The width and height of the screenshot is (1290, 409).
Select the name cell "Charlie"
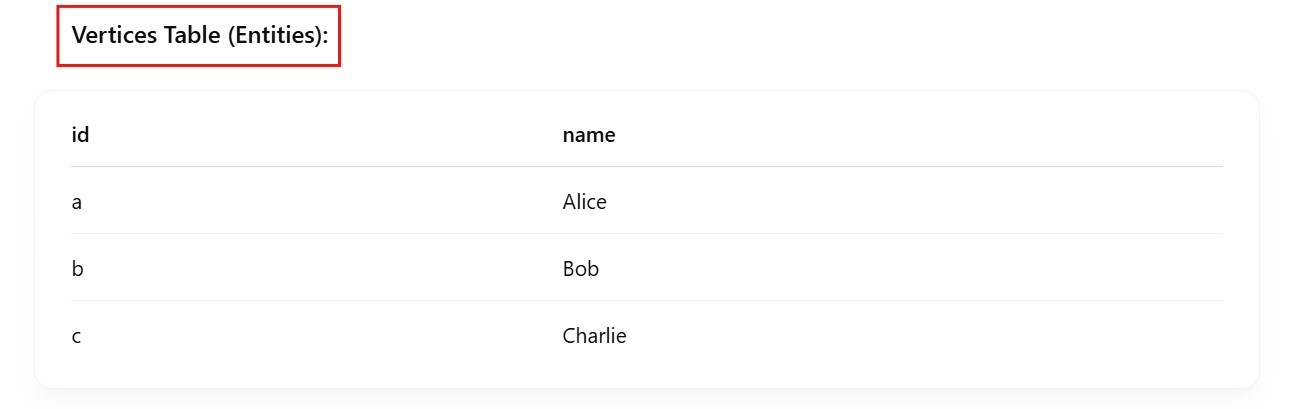tap(594, 336)
